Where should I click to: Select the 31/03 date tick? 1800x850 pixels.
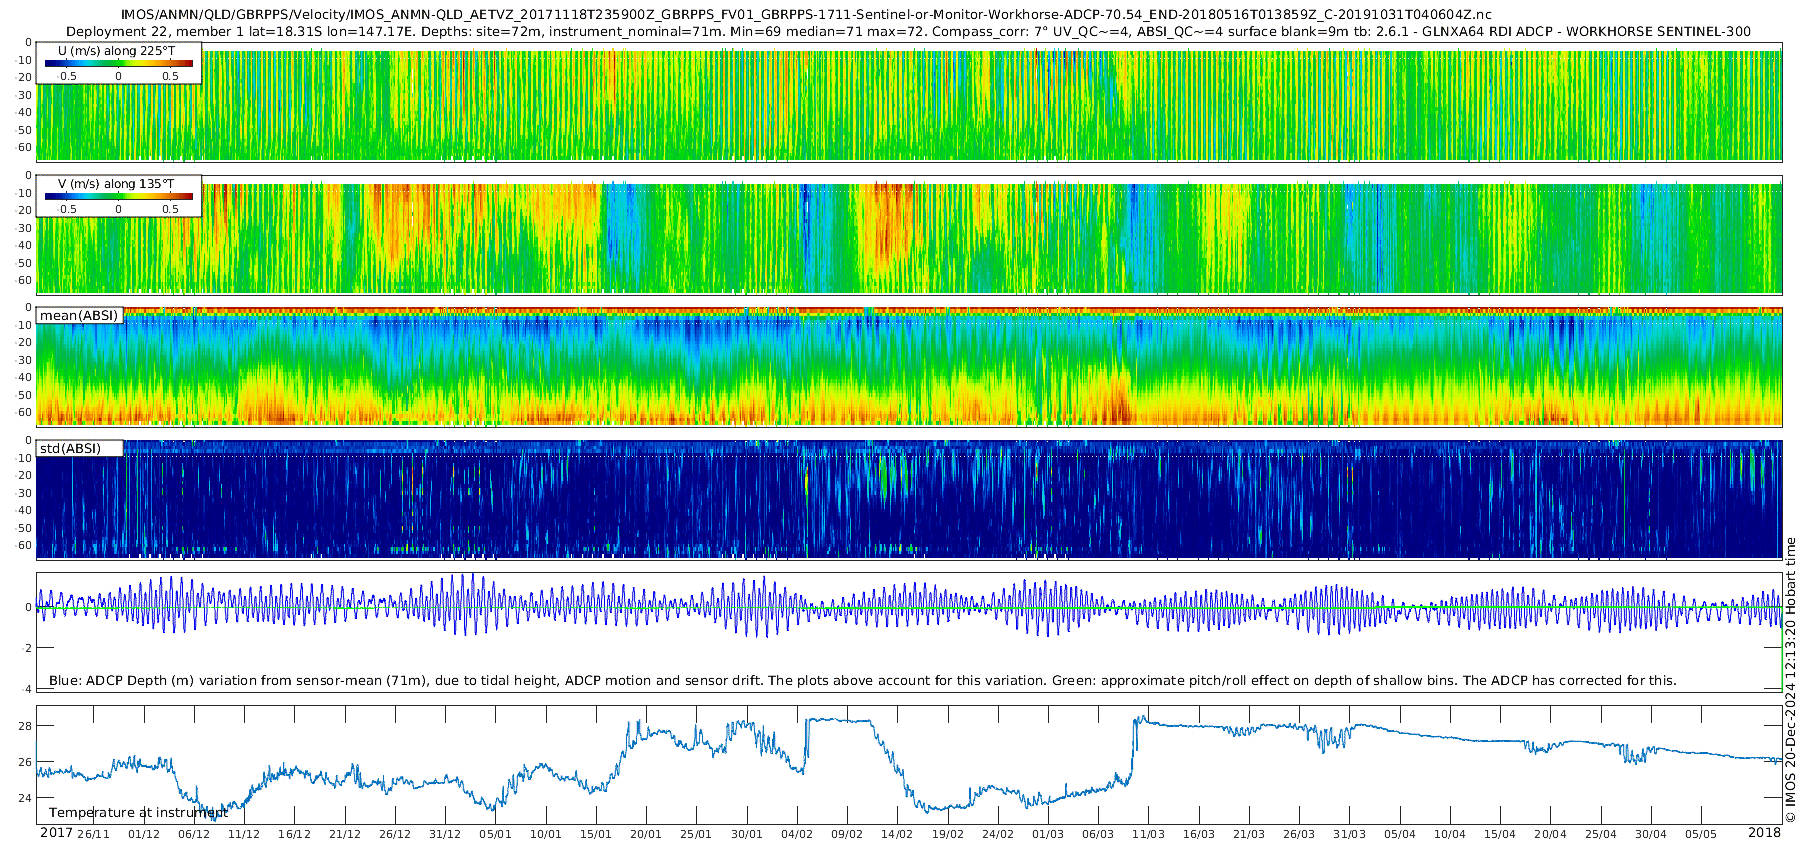click(1349, 834)
